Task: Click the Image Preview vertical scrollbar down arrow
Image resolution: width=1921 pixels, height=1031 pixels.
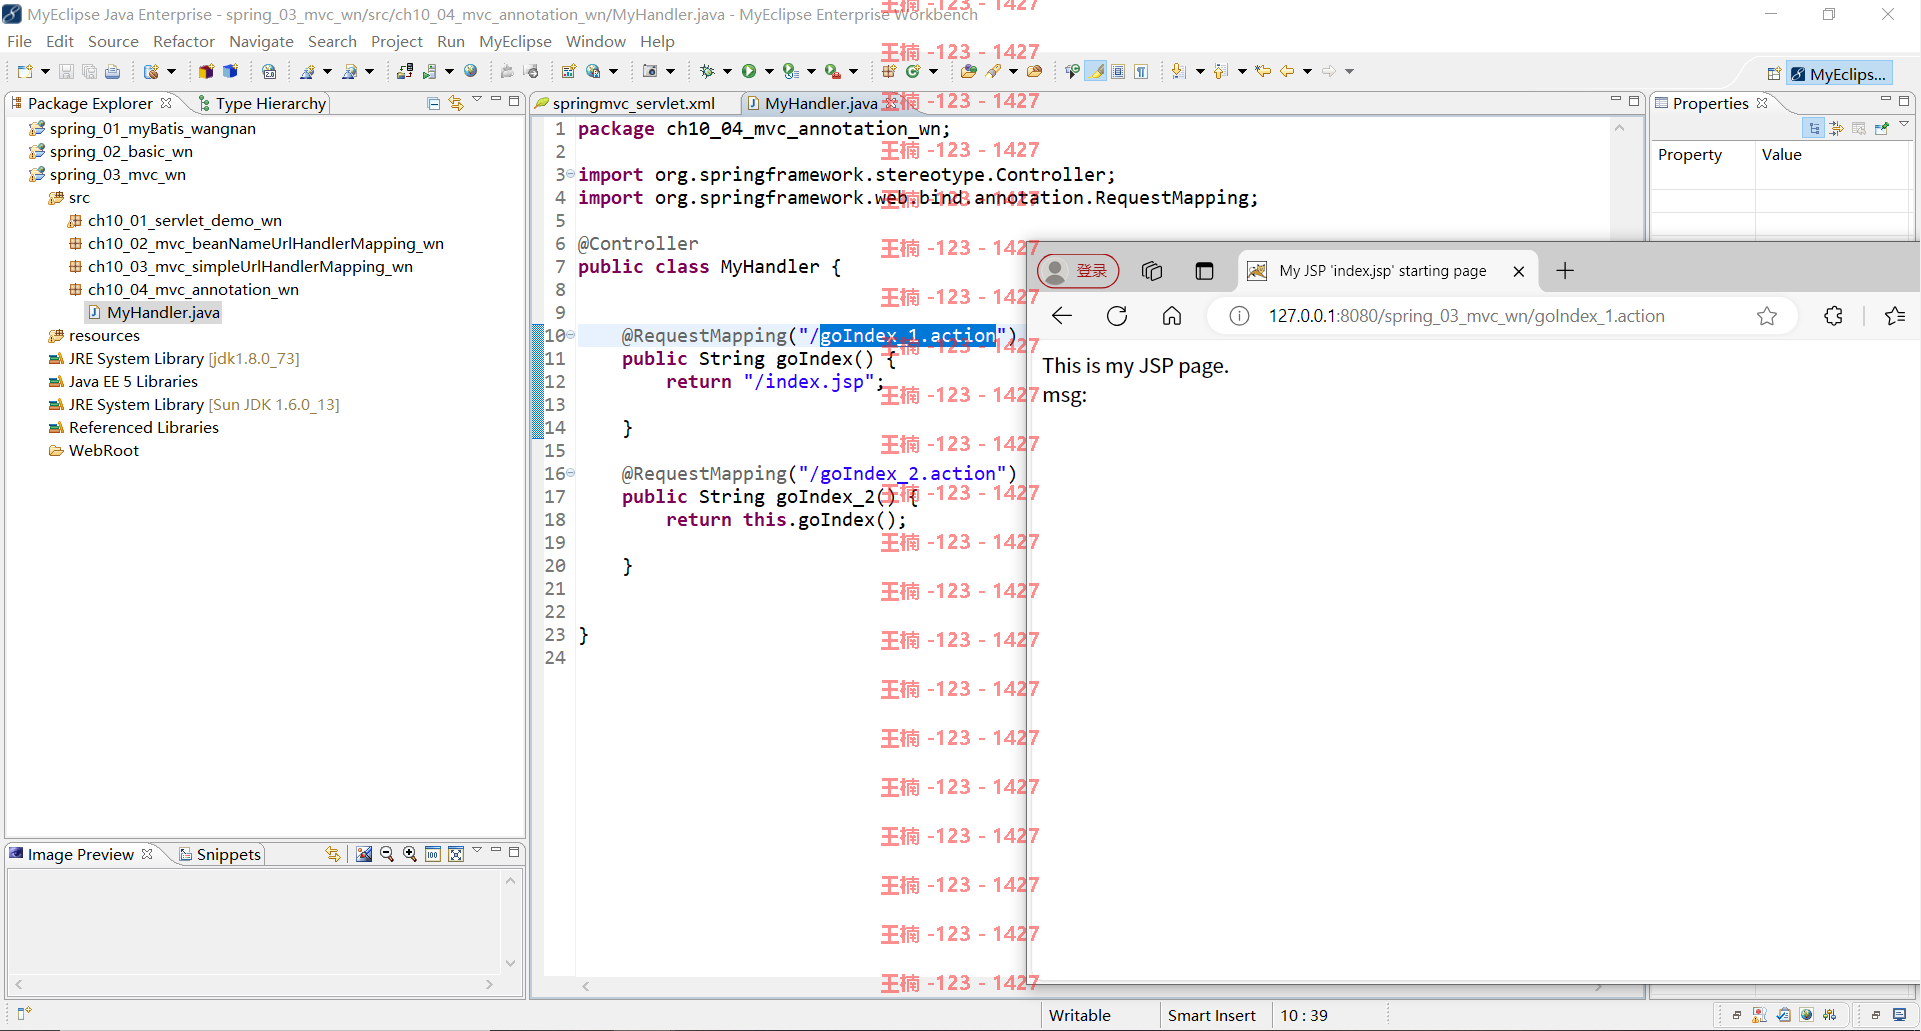Action: tap(510, 963)
